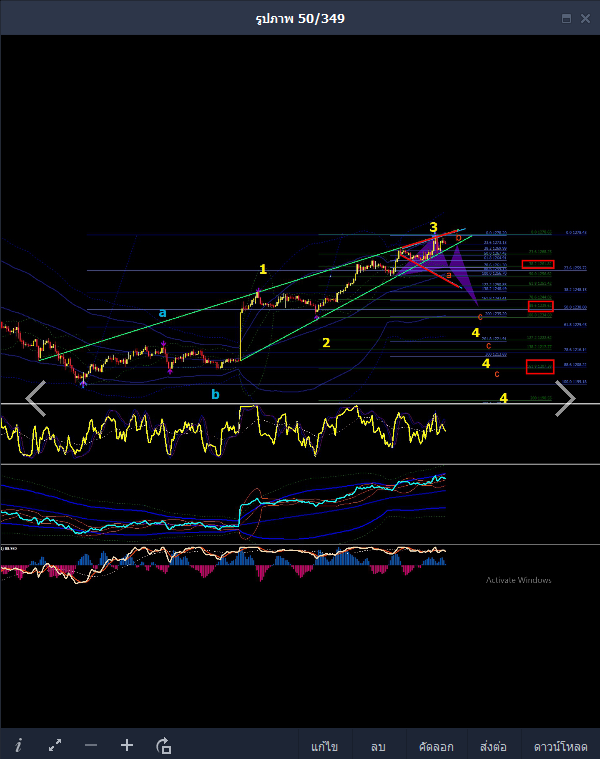Rotate the image with rotate icon
Image resolution: width=600 pixels, height=759 pixels.
point(164,745)
